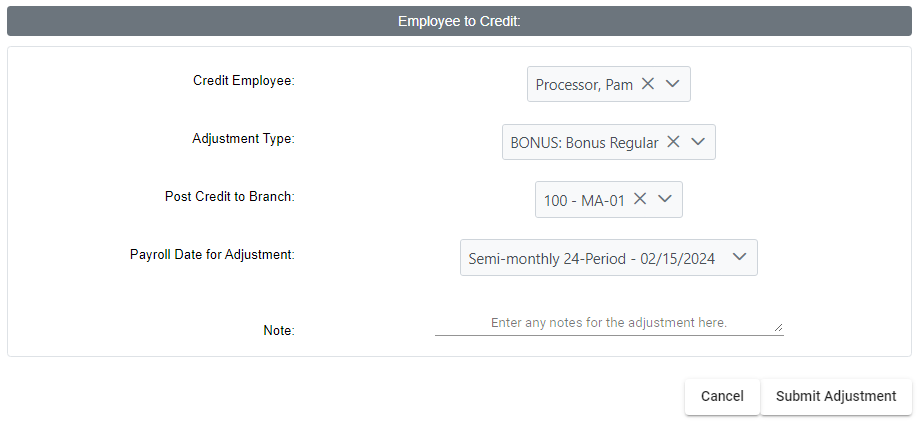Viewport: 919px width, 426px height.
Task: Click the Post Credit to Branch label
Action: coord(230,196)
